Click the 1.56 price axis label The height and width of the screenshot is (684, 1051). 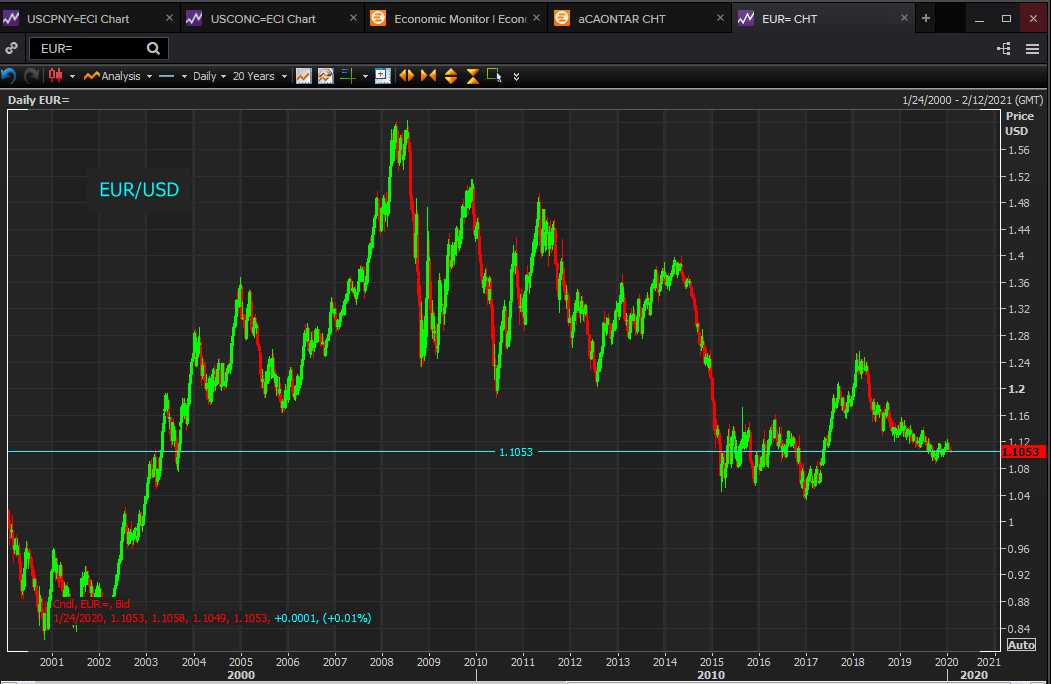tap(1019, 150)
